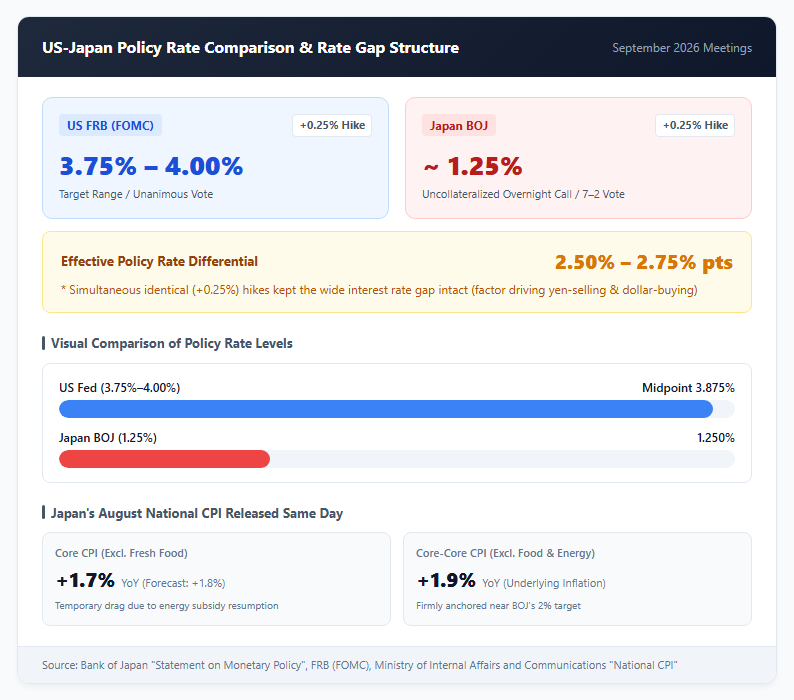Click the +1.7% Core CPI value
Image resolution: width=794 pixels, height=700 pixels.
pos(86,580)
